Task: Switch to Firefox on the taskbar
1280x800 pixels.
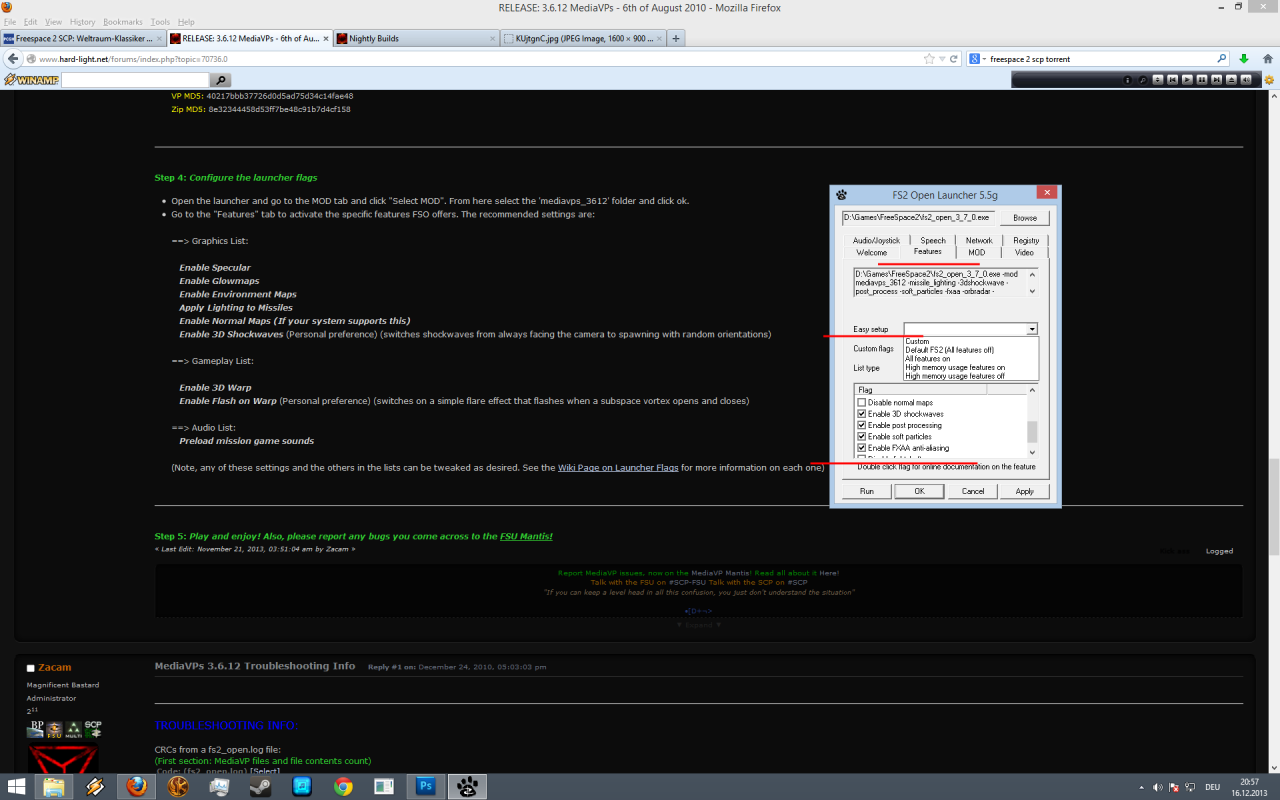Action: pyautogui.click(x=136, y=786)
